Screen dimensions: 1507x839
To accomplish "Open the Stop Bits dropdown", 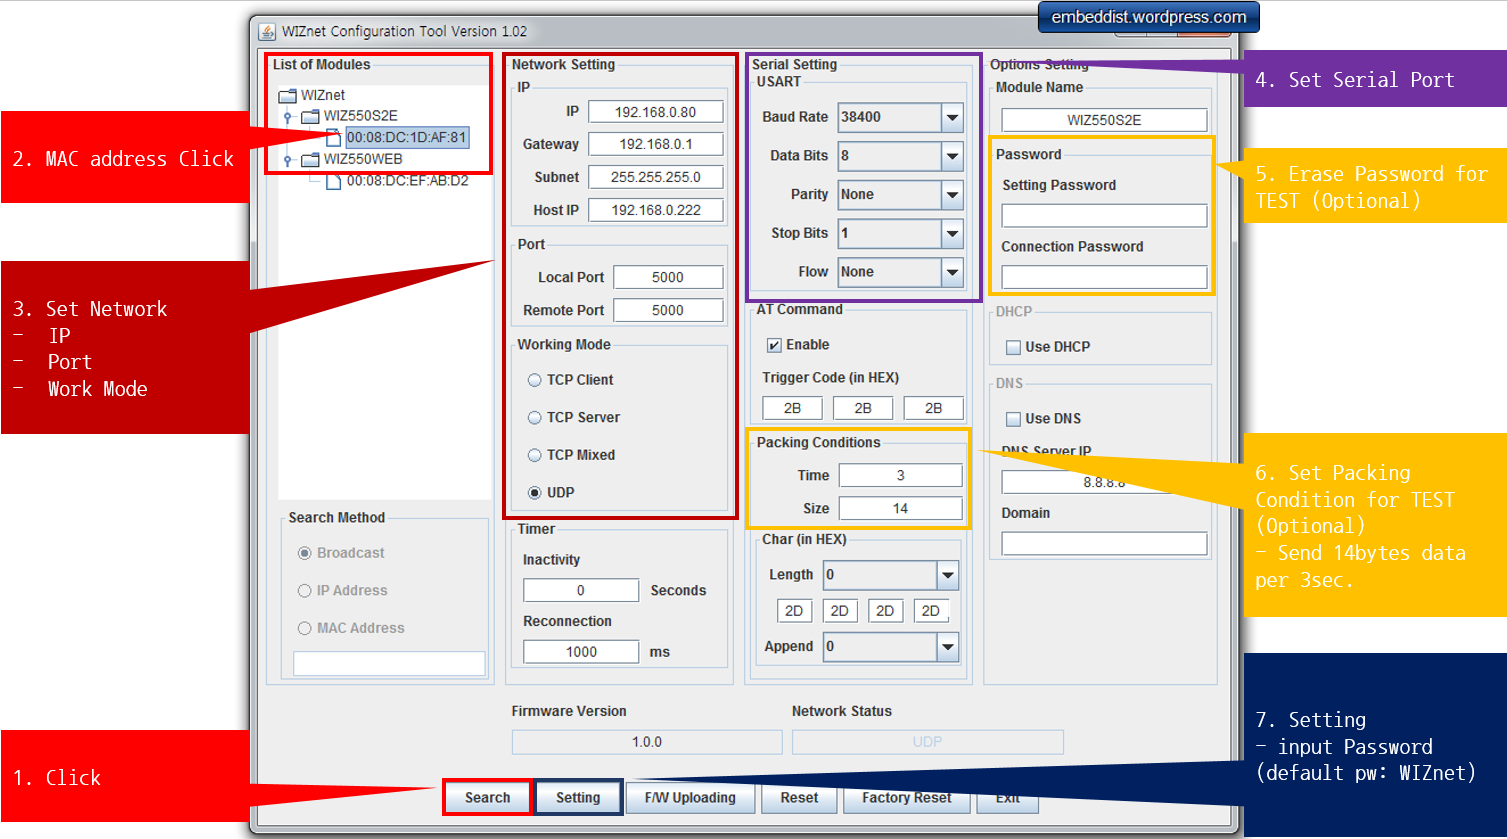I will [x=952, y=233].
